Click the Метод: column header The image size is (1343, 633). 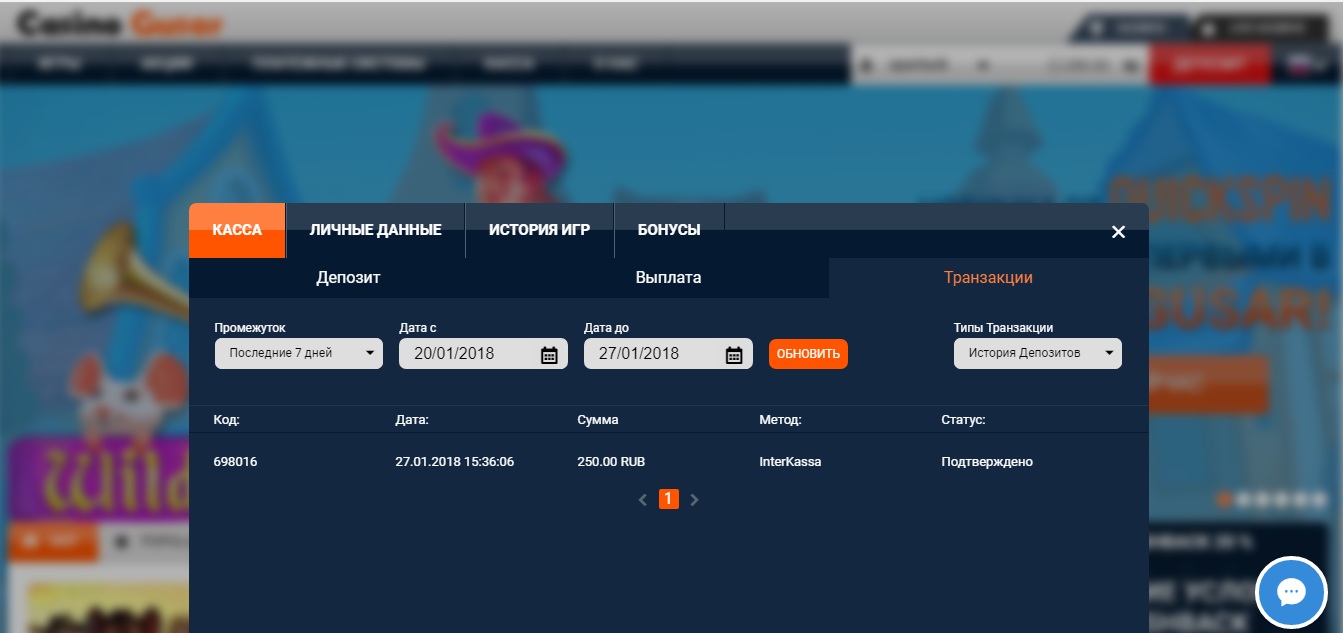pos(781,420)
